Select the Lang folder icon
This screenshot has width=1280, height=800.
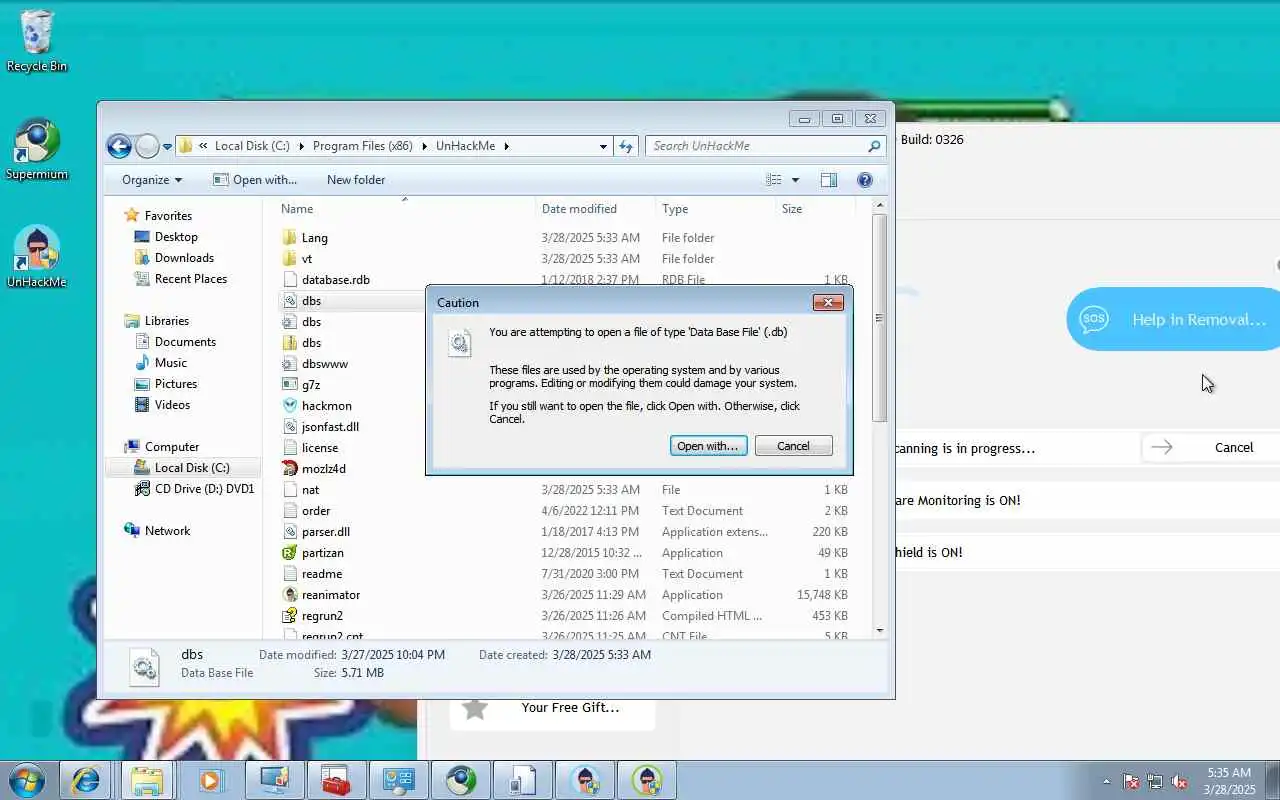[x=290, y=238]
